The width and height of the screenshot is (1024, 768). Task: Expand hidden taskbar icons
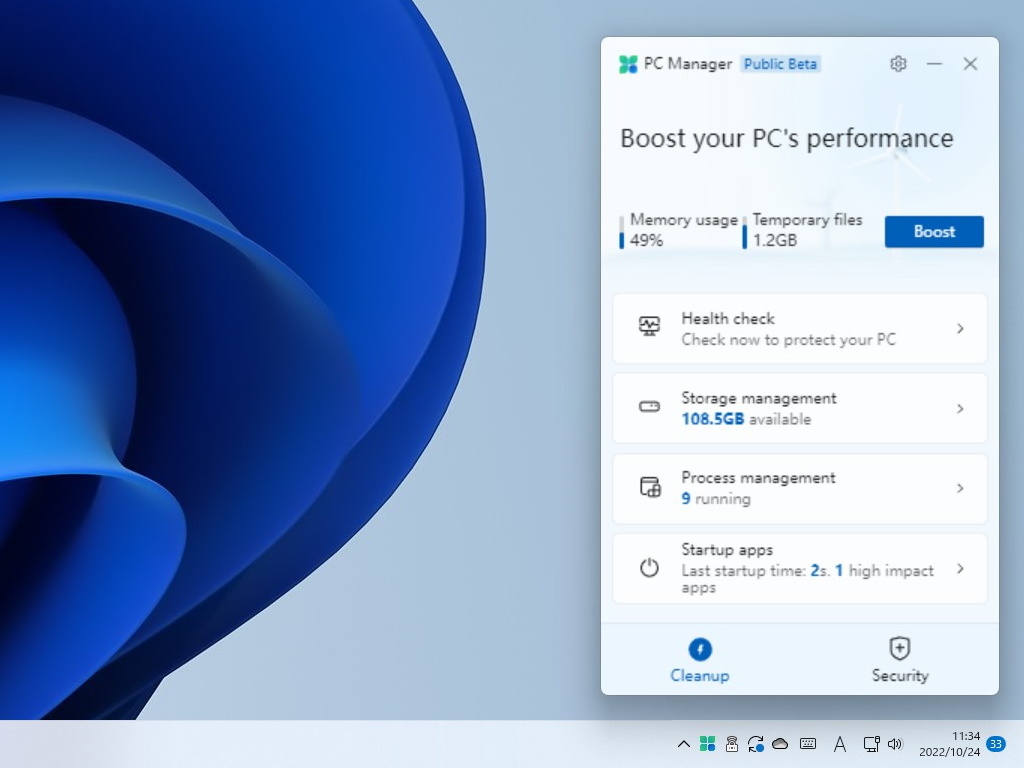point(684,744)
